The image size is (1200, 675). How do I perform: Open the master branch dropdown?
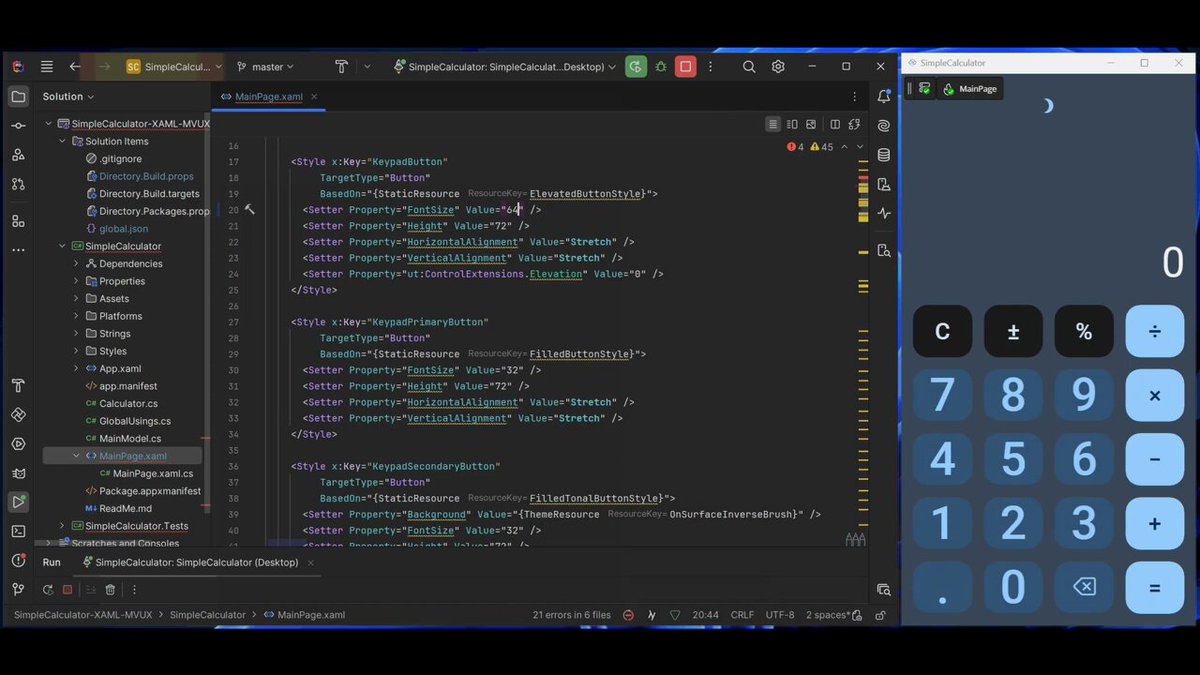tap(265, 67)
